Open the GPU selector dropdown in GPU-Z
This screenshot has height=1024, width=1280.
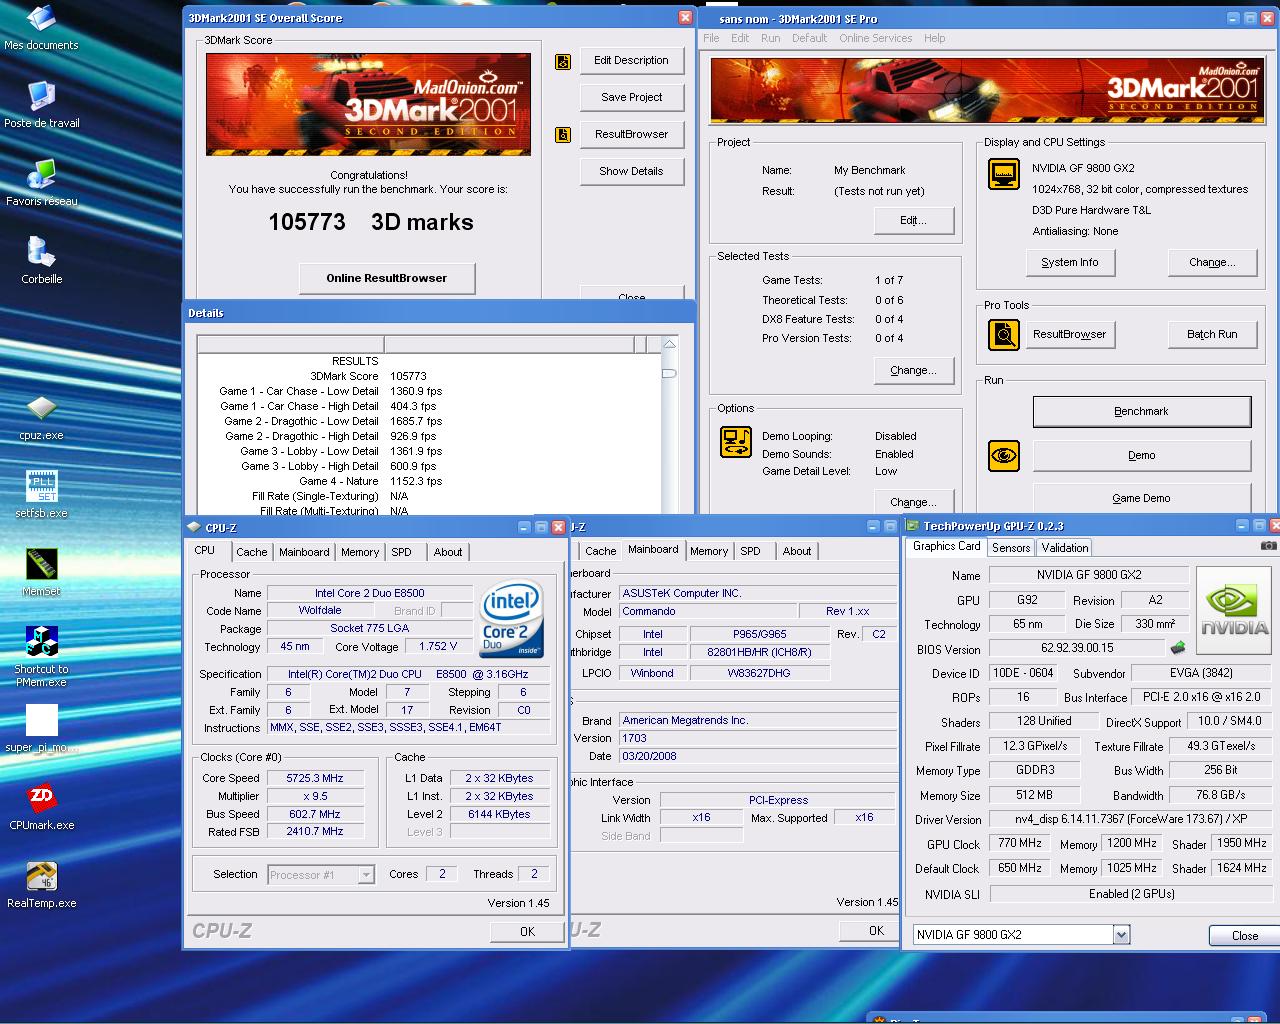(1121, 935)
